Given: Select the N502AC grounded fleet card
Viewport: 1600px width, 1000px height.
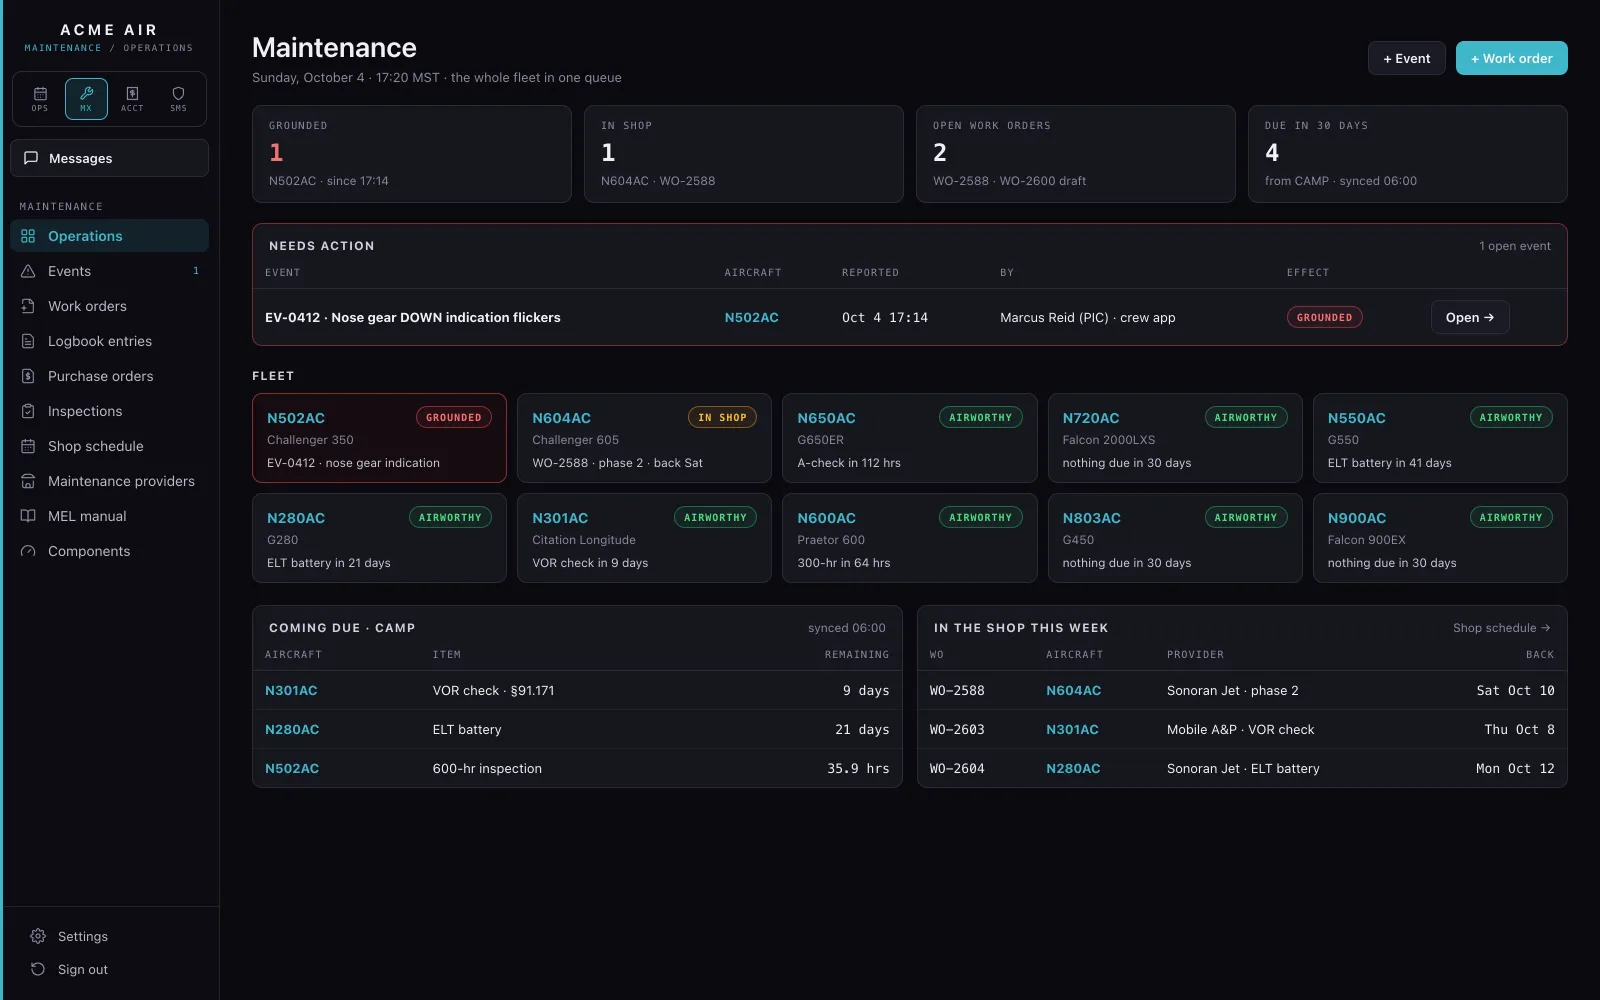Looking at the screenshot, I should [379, 438].
